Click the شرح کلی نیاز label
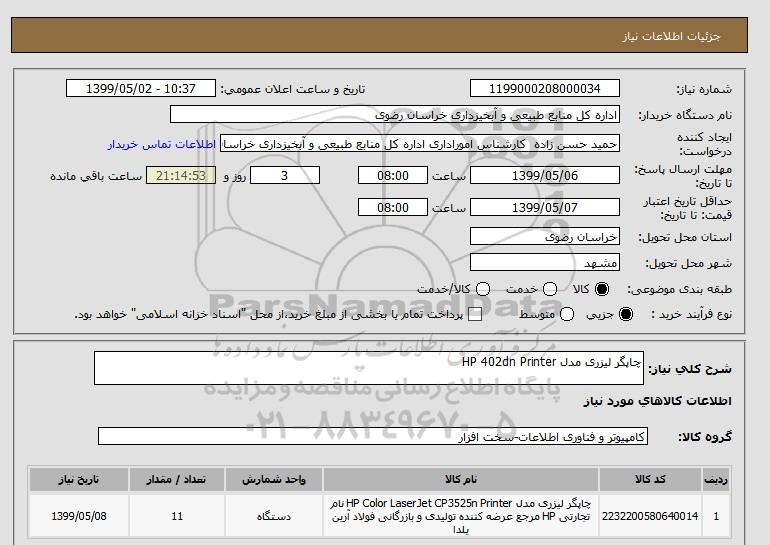This screenshot has width=770, height=545. 690,369
